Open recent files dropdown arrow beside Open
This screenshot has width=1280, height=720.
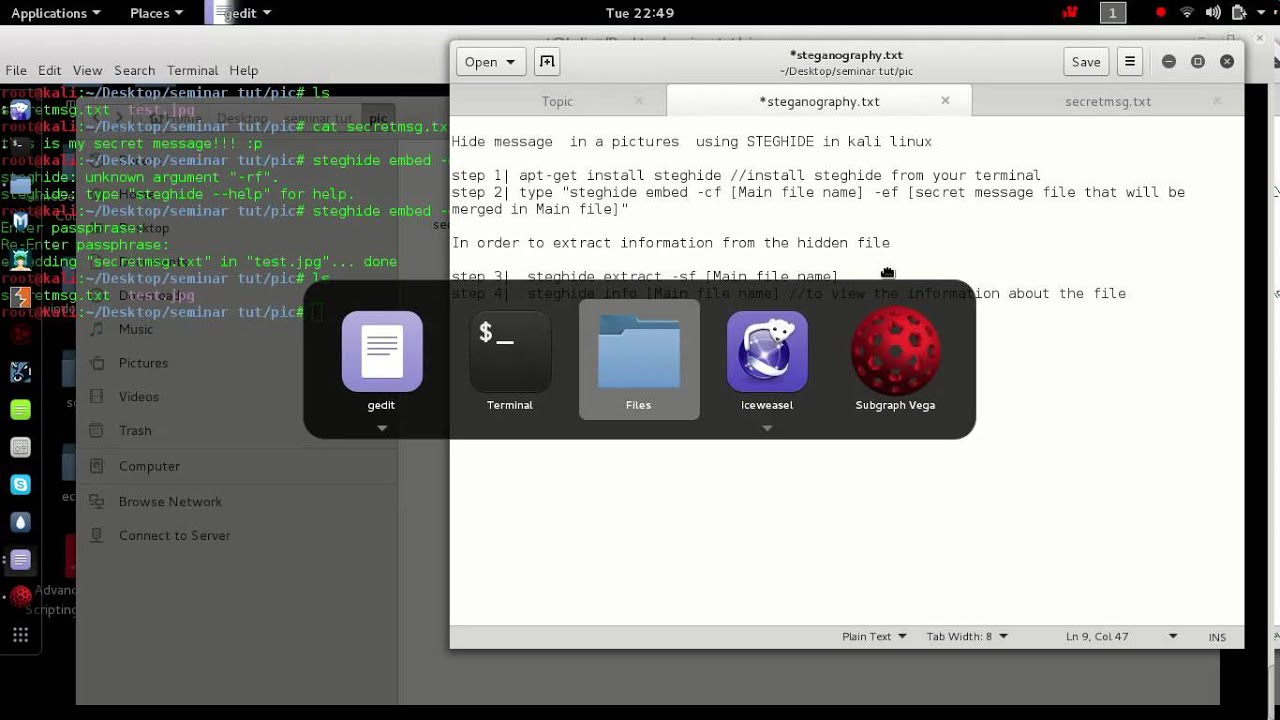(x=511, y=62)
